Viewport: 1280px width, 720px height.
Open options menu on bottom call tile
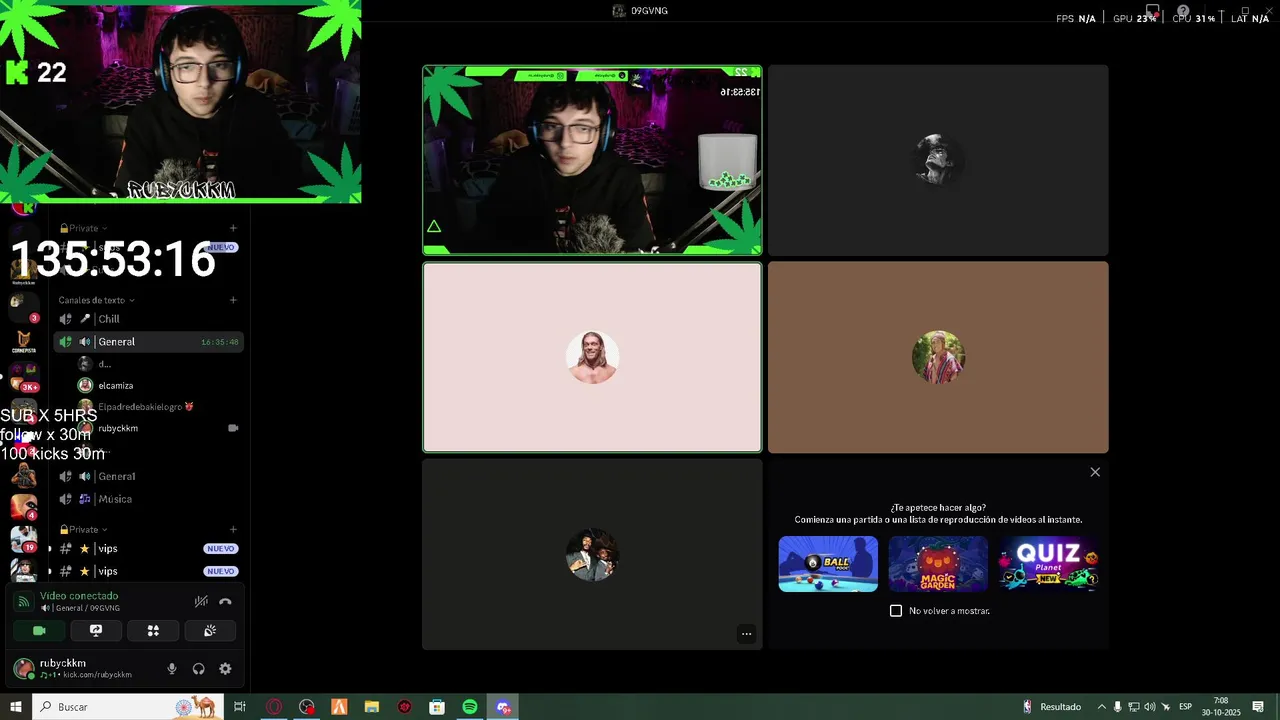[x=746, y=634]
